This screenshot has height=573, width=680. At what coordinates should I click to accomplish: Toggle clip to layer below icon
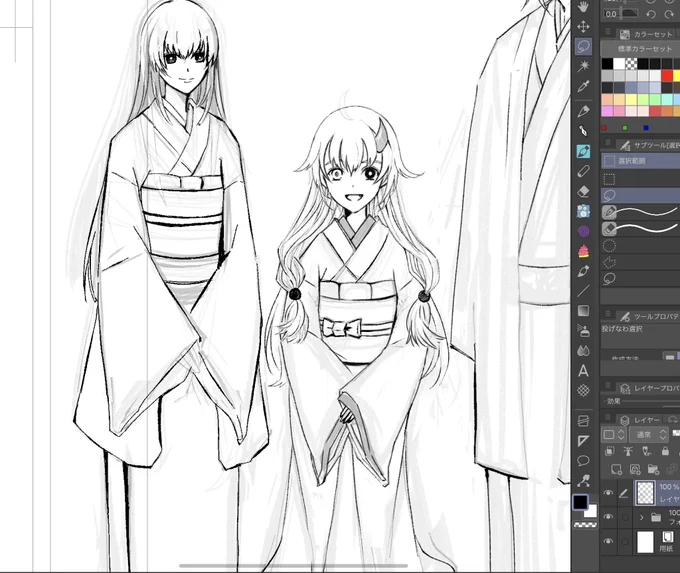click(x=609, y=452)
